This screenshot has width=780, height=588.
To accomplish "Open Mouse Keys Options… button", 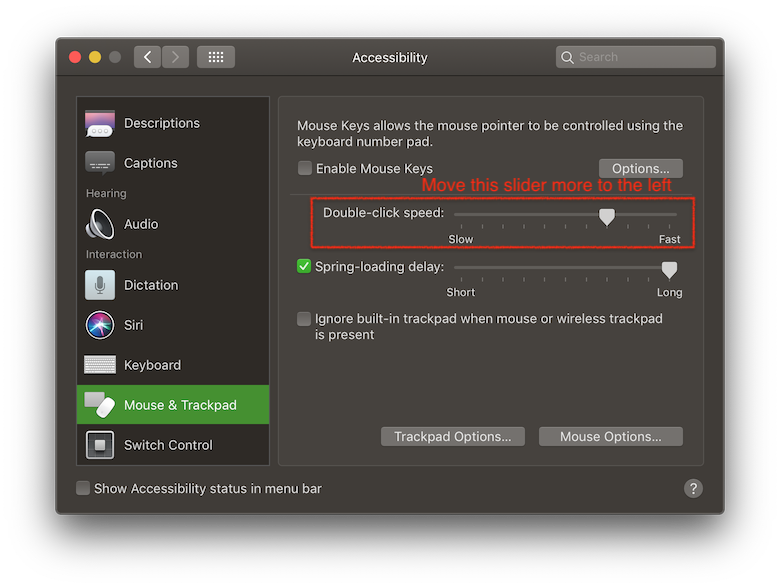I will coord(641,169).
